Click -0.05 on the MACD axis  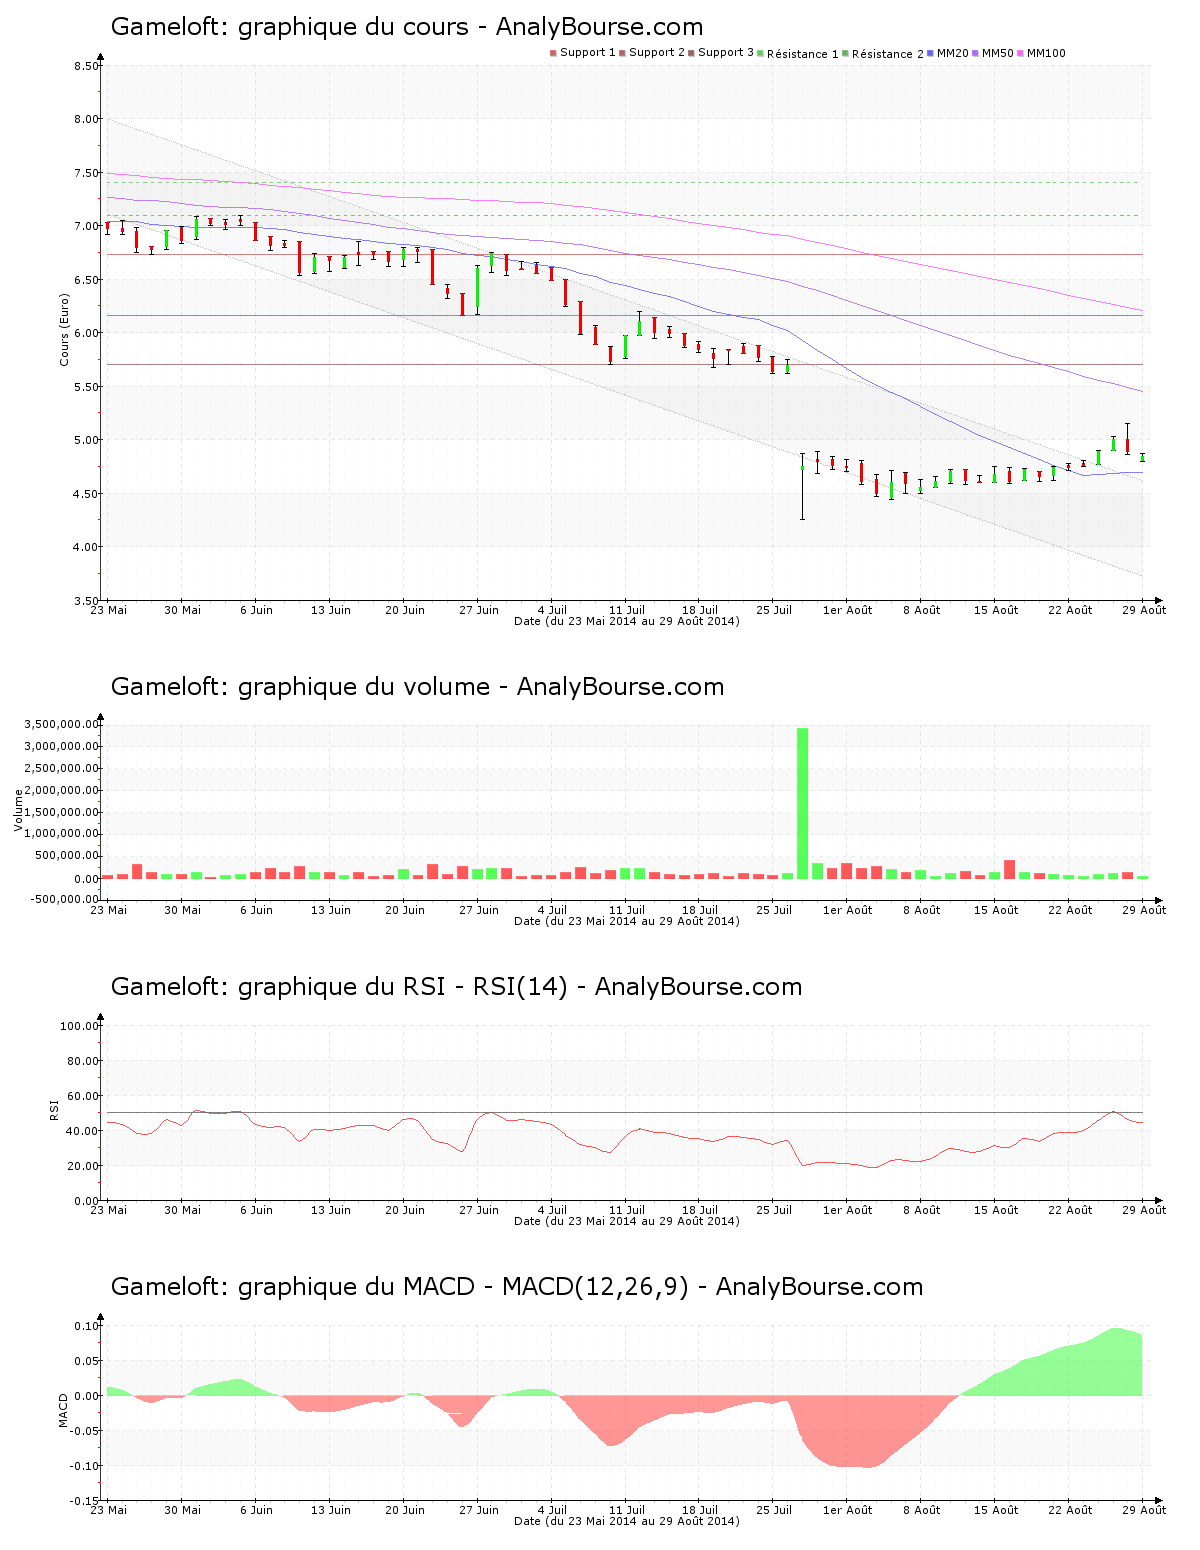[85, 1431]
